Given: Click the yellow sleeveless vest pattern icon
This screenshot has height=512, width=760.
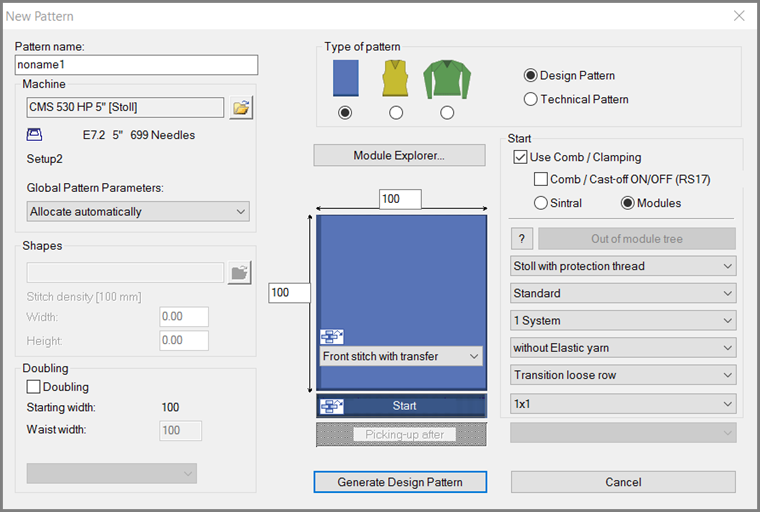Looking at the screenshot, I should (x=396, y=78).
